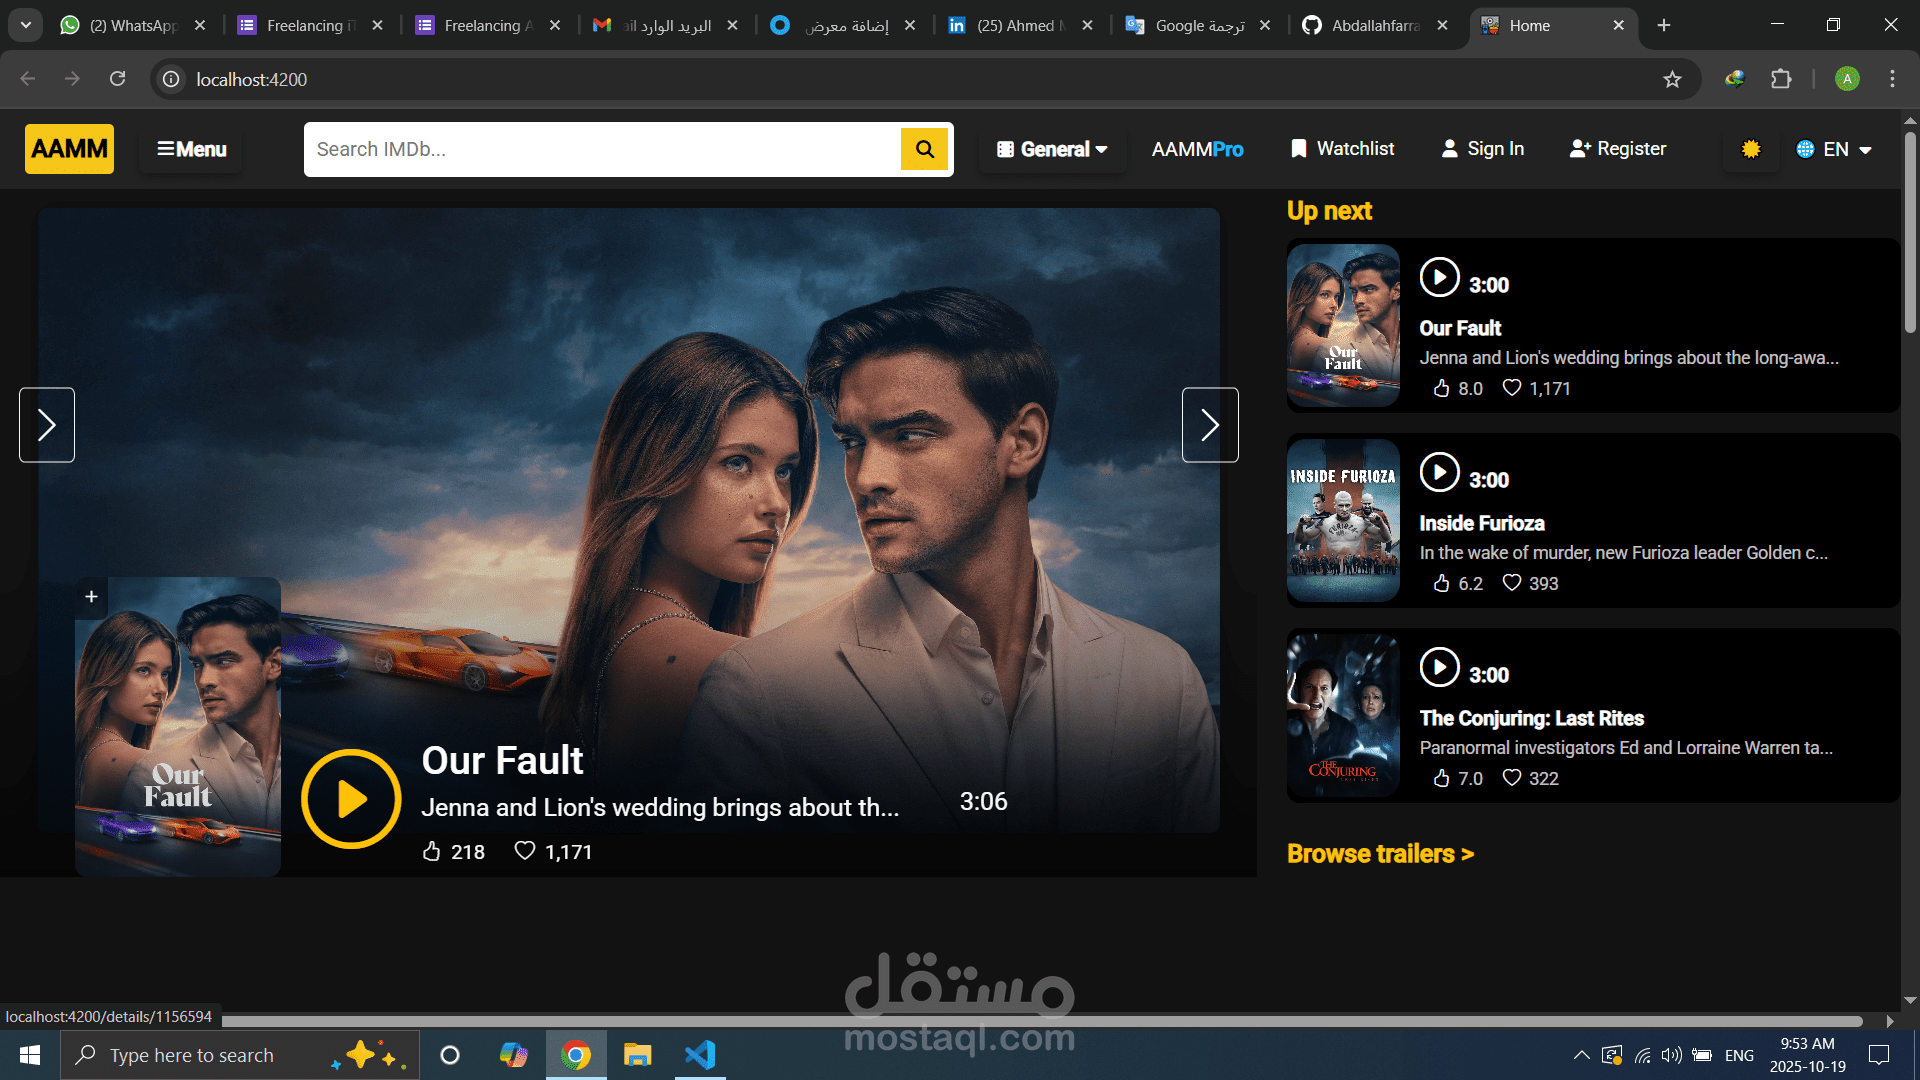Open File Explorer from the taskbar
Viewport: 1920px width, 1080px height.
click(637, 1055)
